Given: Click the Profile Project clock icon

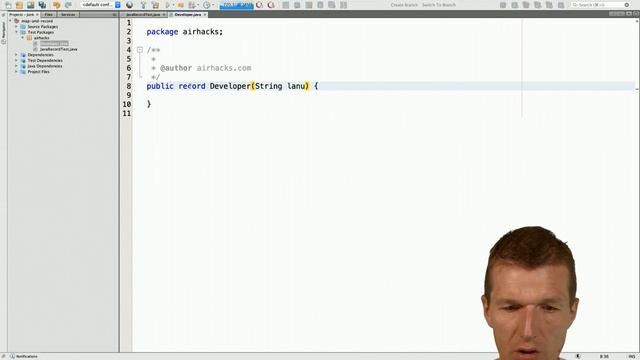Looking at the screenshot, I should coord(207,5).
